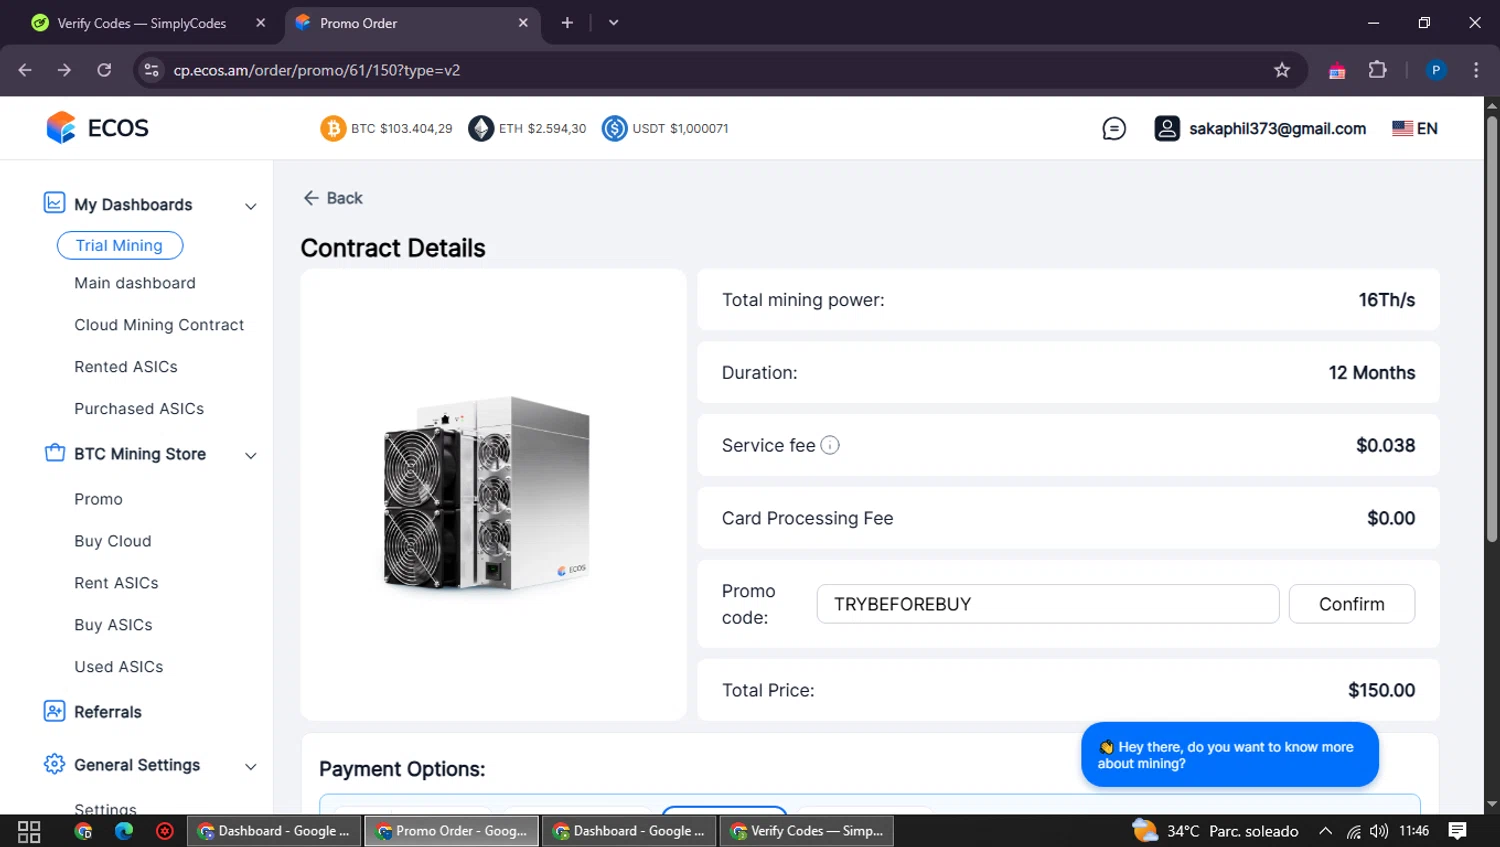Open Windows Task View icon in taskbar
The image size is (1500, 847).
pyautogui.click(x=29, y=831)
